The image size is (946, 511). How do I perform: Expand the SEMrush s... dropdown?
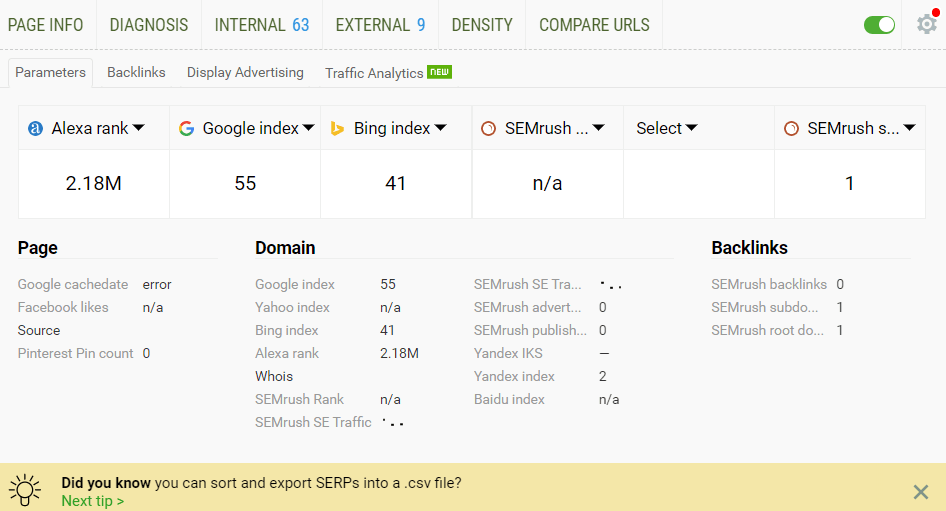[x=910, y=128]
